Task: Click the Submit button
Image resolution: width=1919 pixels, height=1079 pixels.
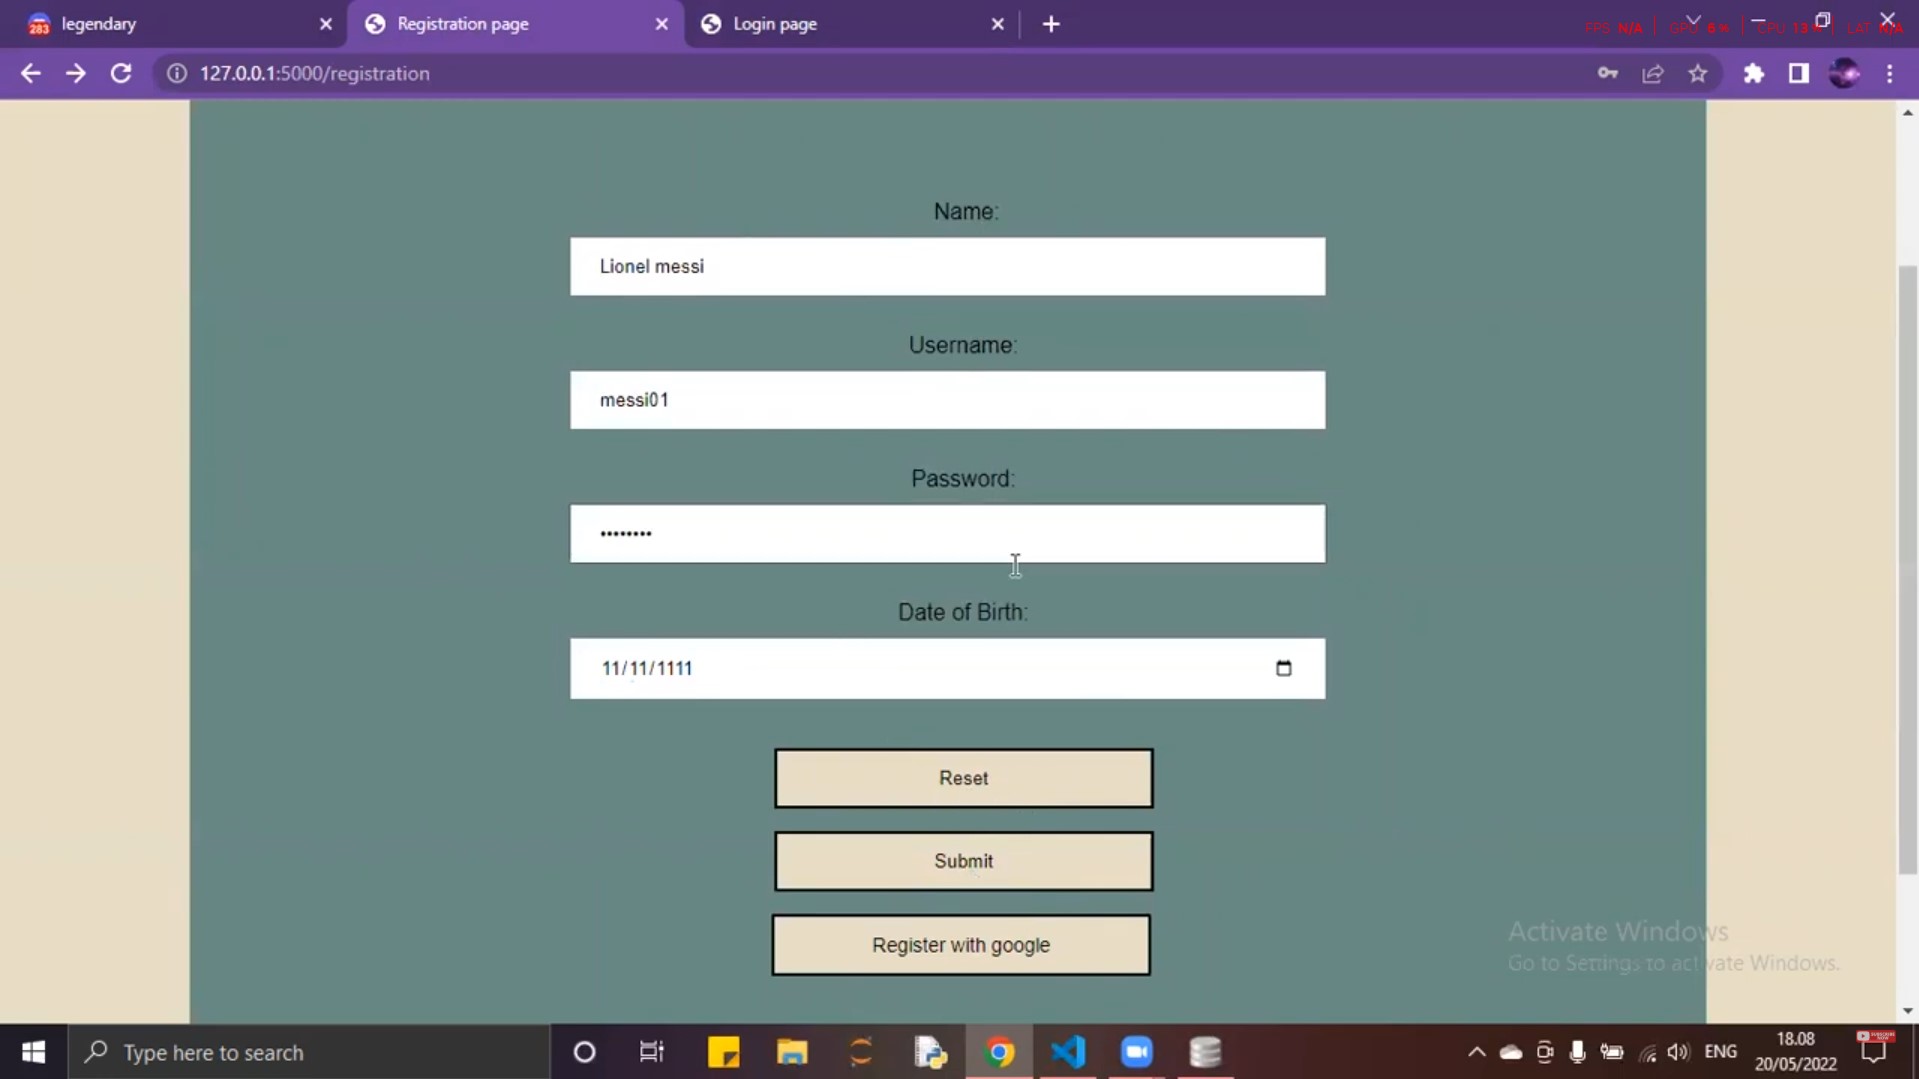Action: [x=962, y=861]
